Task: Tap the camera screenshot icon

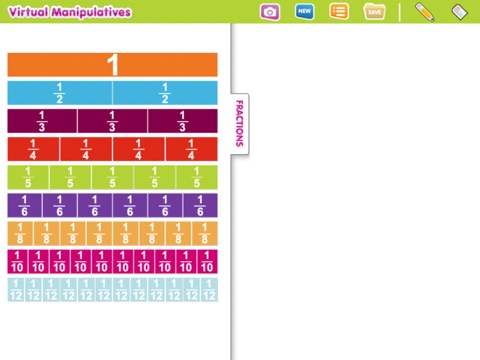Action: [270, 12]
